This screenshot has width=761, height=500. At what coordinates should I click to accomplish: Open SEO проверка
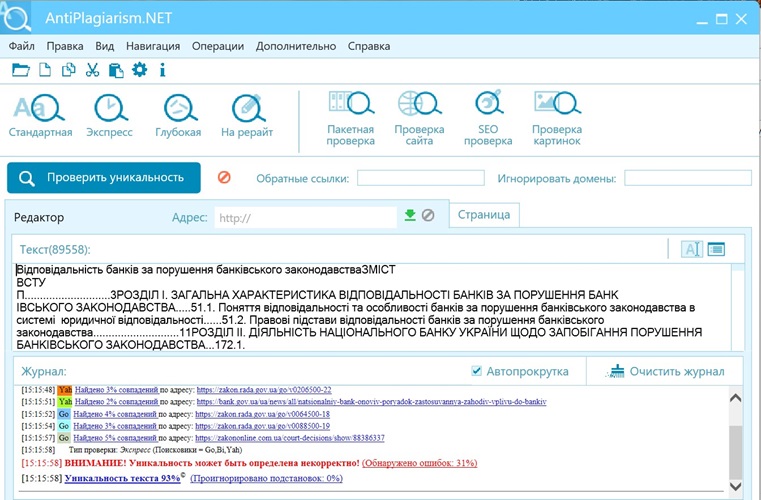click(x=488, y=118)
